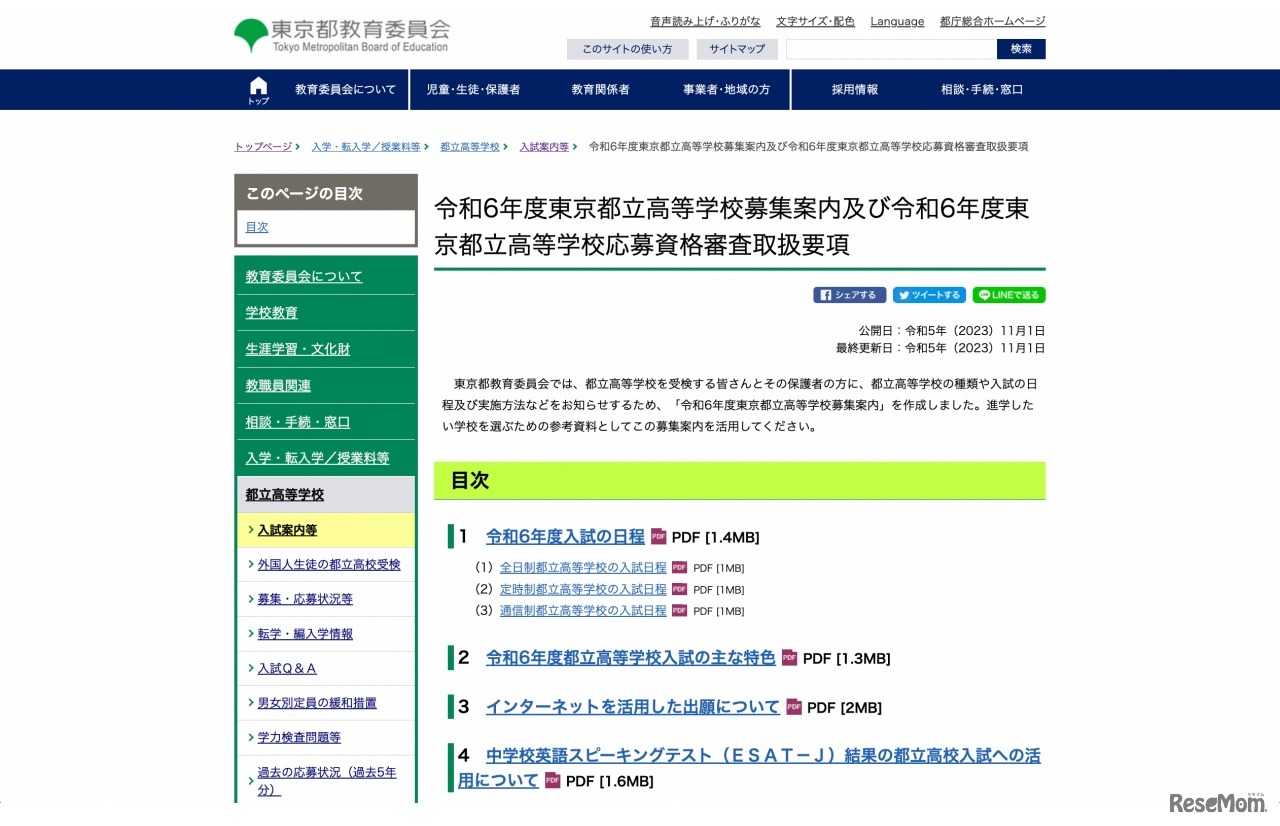Screen dimensions: 1280x826
Task: Open 令和6年度都立高等学校入試の主な特色 link
Action: pyautogui.click(x=630, y=658)
